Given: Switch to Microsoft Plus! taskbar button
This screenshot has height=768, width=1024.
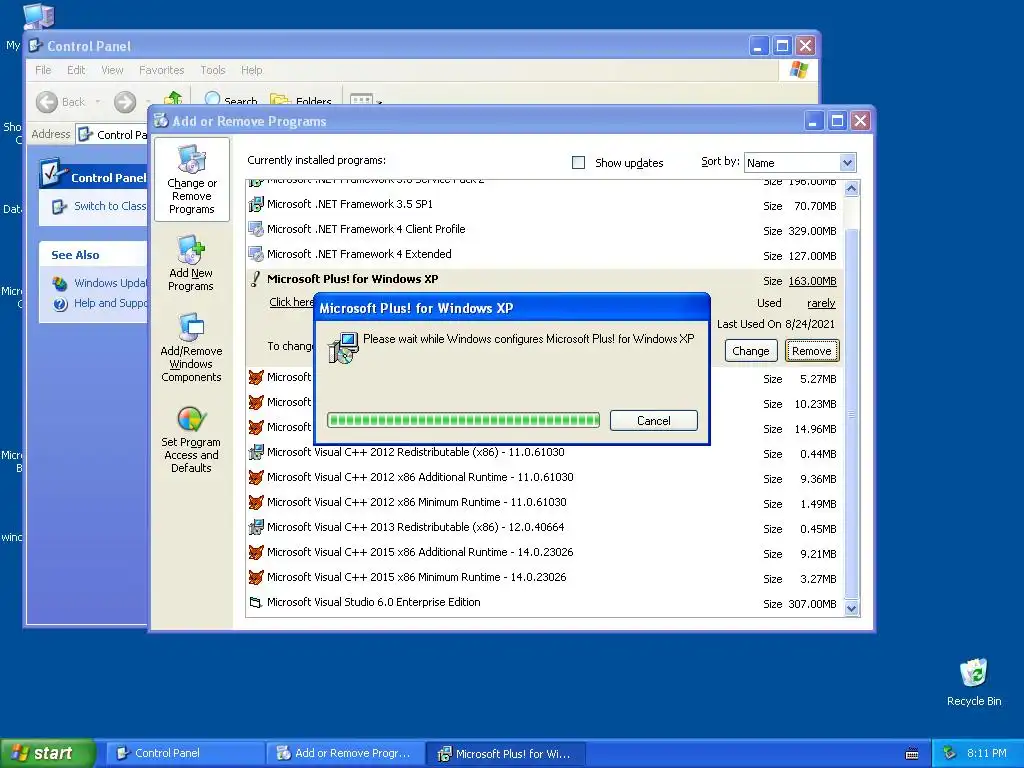Looking at the screenshot, I should pos(506,754).
